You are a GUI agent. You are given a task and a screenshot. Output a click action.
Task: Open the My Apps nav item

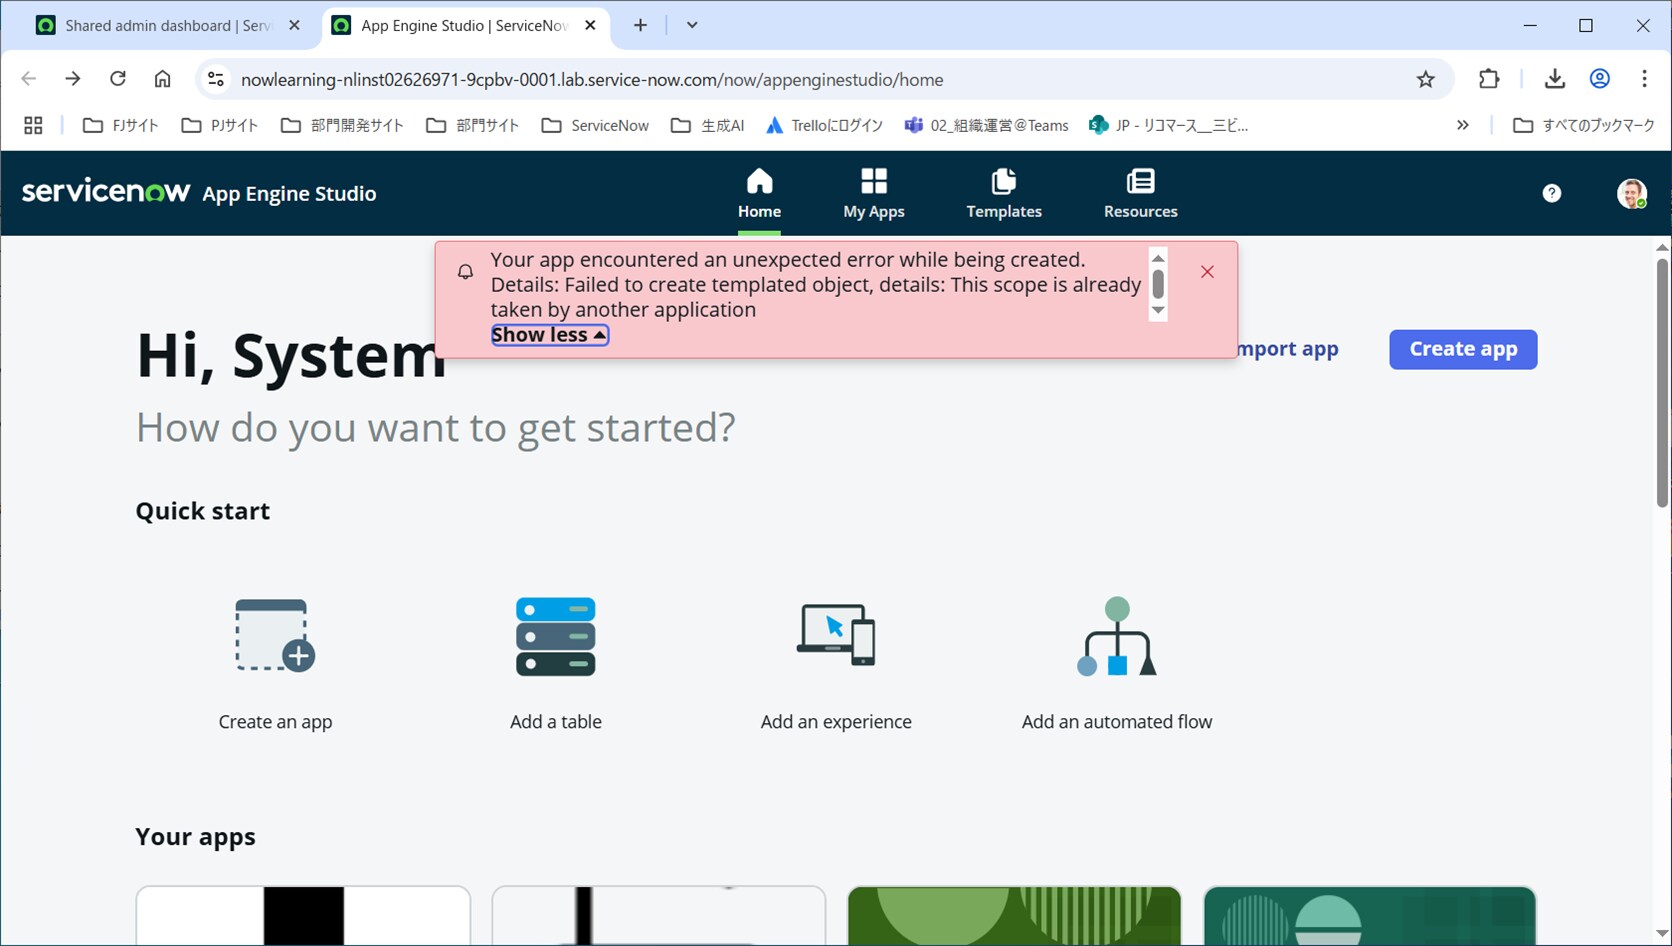[873, 194]
